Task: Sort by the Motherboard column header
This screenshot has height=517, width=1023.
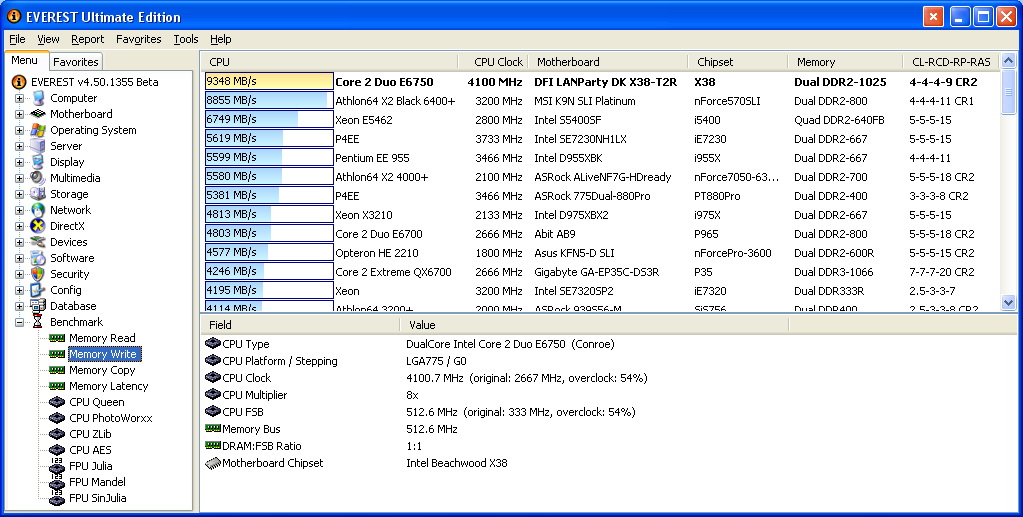Action: 607,62
